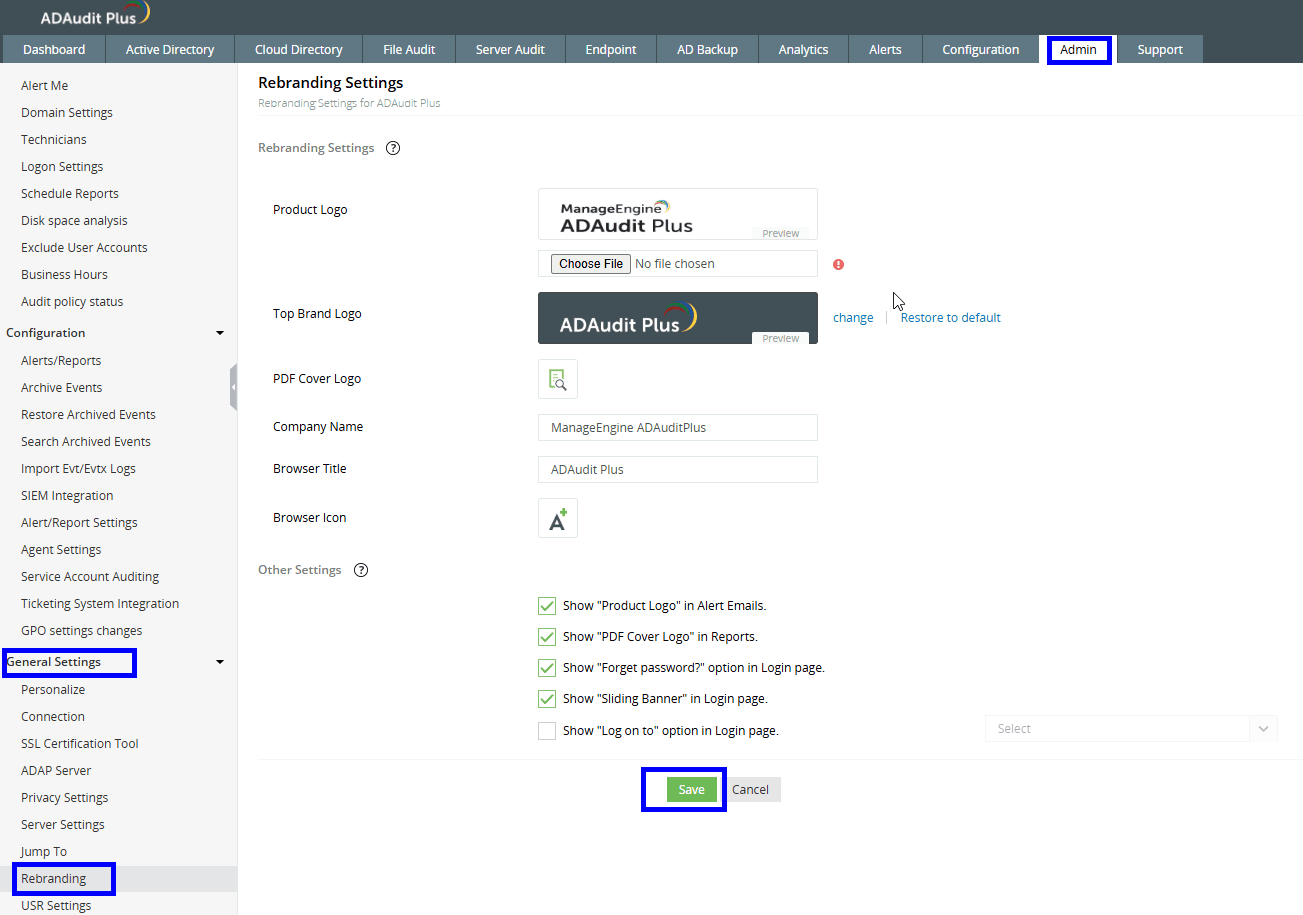
Task: Open the Configuration top tab
Action: 981,49
